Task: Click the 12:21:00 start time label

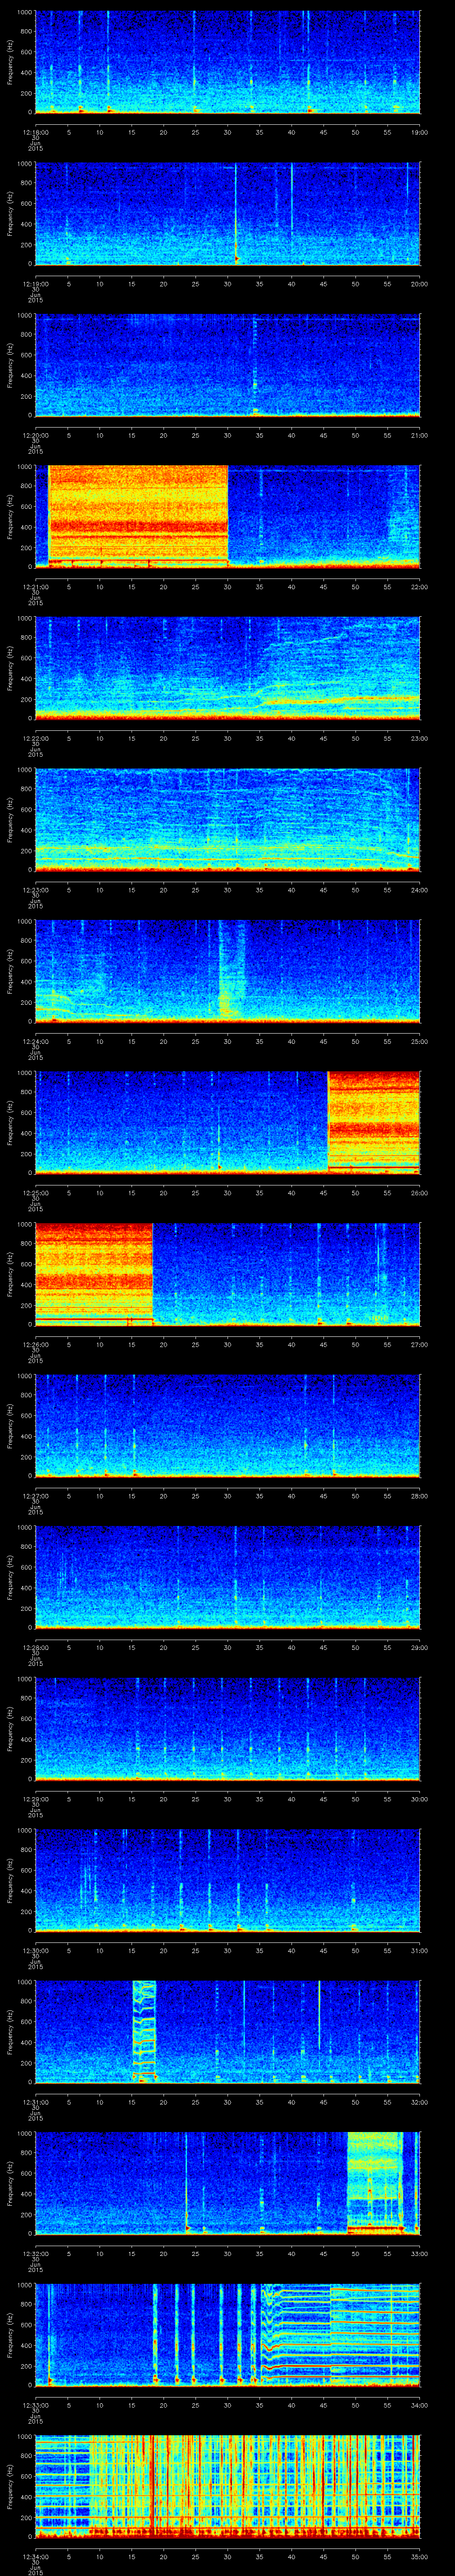Action: [x=35, y=587]
